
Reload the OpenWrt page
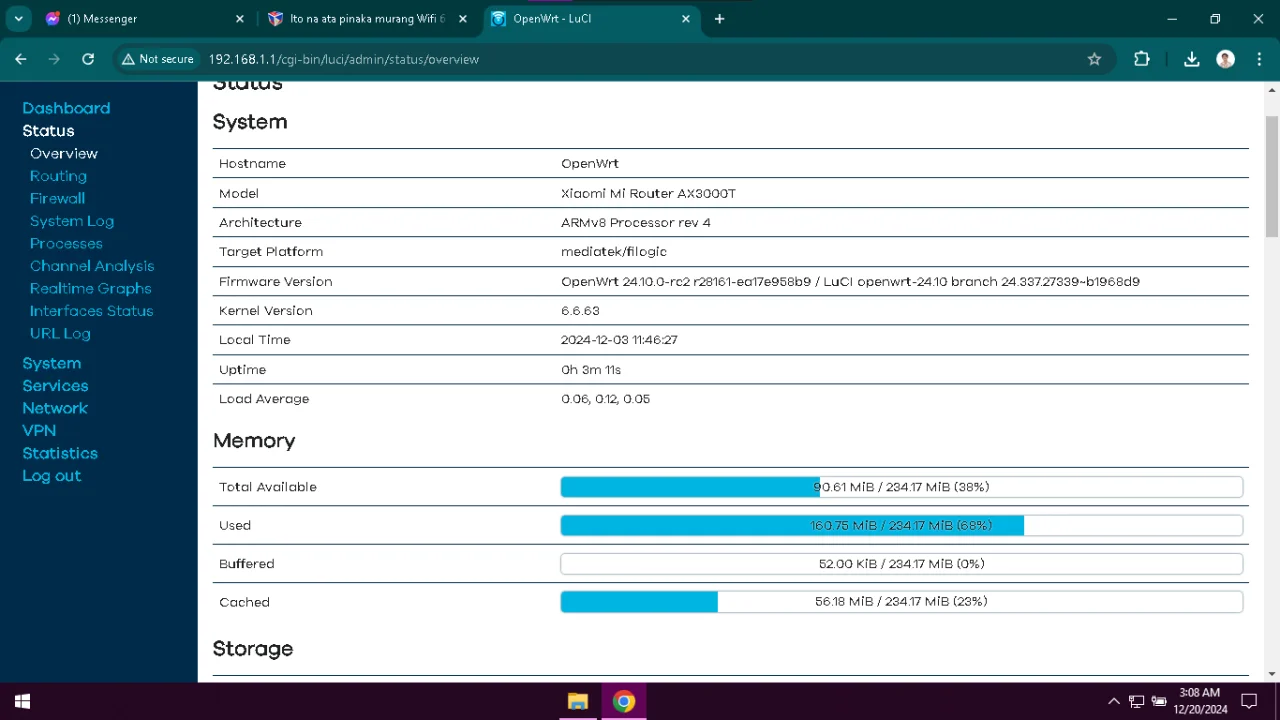(88, 59)
